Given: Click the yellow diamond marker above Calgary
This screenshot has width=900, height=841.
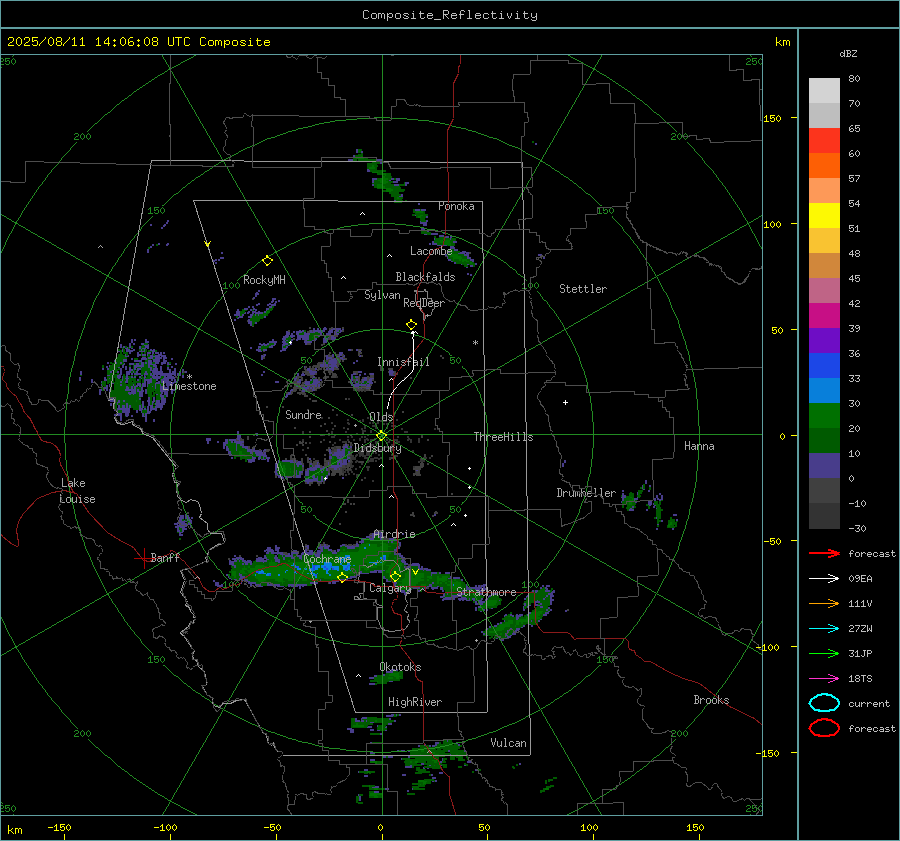Looking at the screenshot, I should (395, 576).
